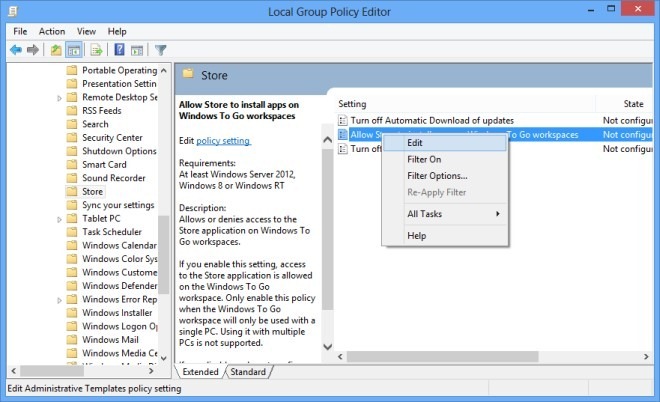
Task: Click the settings list horizontal scrollbar thumb
Action: [442, 357]
